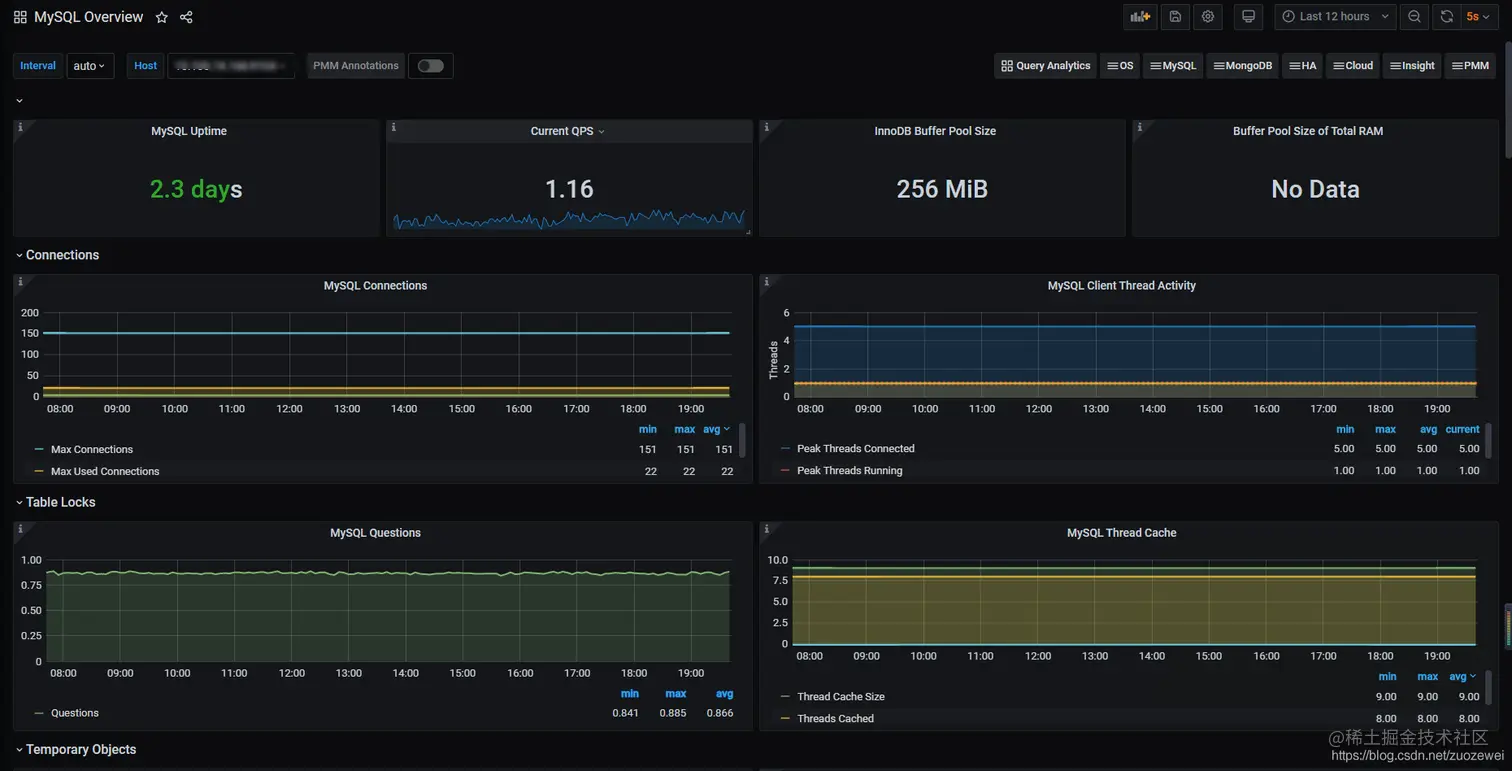Open the OS dashboards menu
The width and height of the screenshot is (1512, 771).
(x=1120, y=66)
